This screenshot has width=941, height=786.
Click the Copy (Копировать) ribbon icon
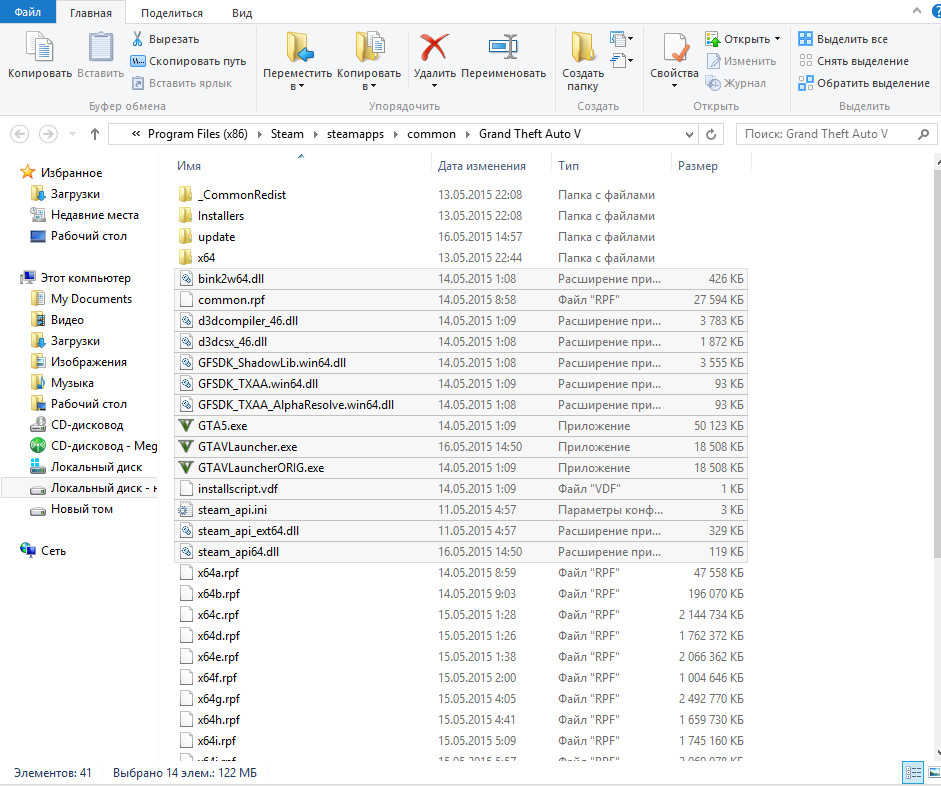click(x=39, y=49)
